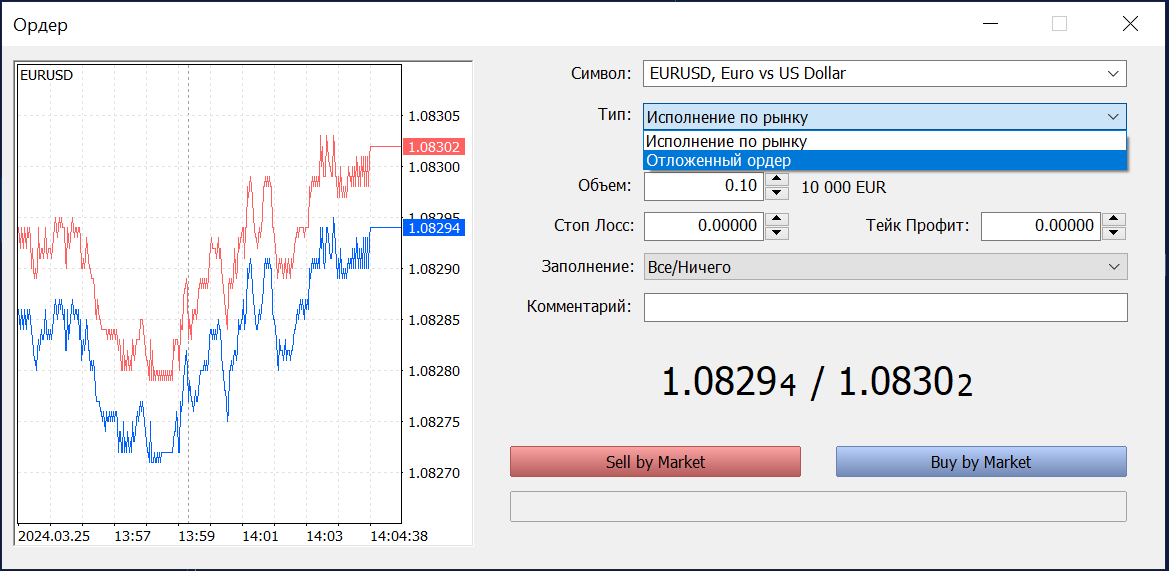Raise Стоп Лосс with up arrow
The height and width of the screenshot is (571, 1169).
[x=778, y=219]
